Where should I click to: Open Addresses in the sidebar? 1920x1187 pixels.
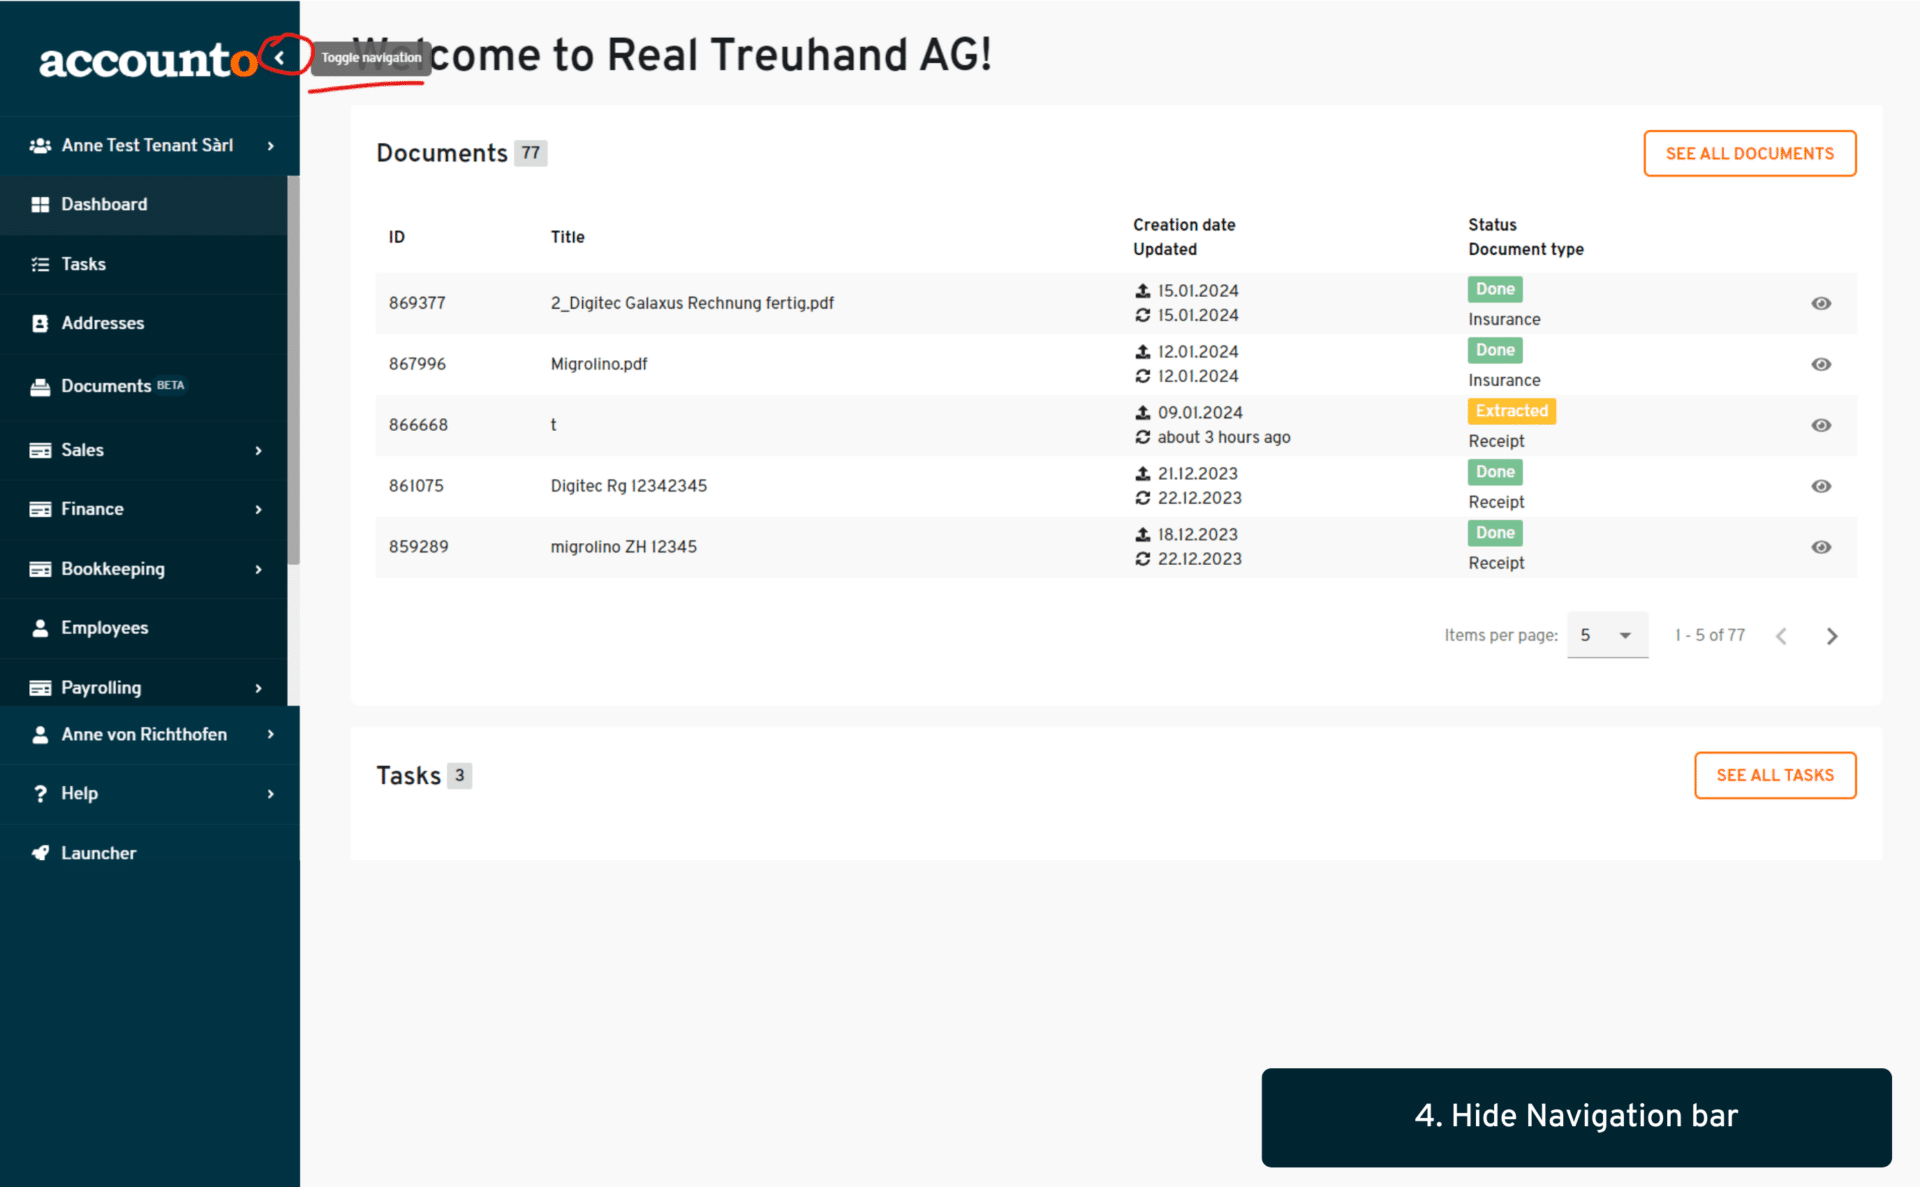coord(144,324)
